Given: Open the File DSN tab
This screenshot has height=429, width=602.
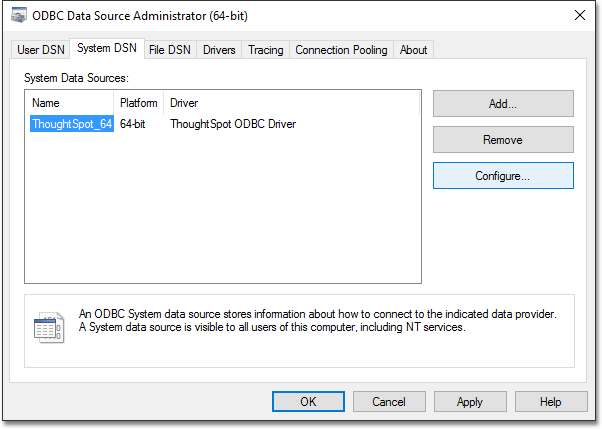Looking at the screenshot, I should point(171,50).
